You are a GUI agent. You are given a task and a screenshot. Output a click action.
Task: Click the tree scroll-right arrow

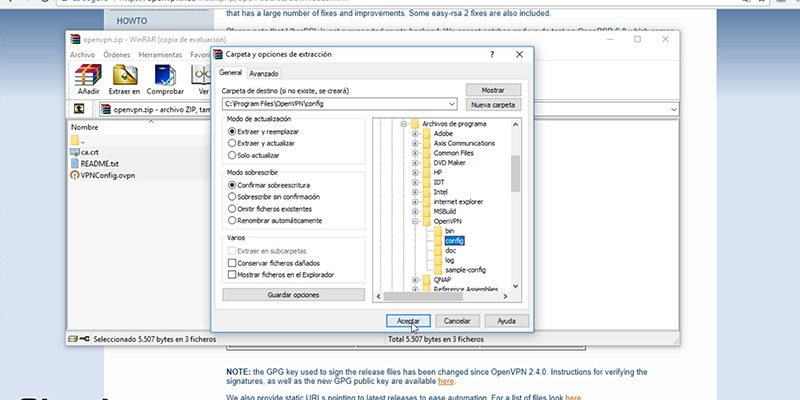coord(505,296)
